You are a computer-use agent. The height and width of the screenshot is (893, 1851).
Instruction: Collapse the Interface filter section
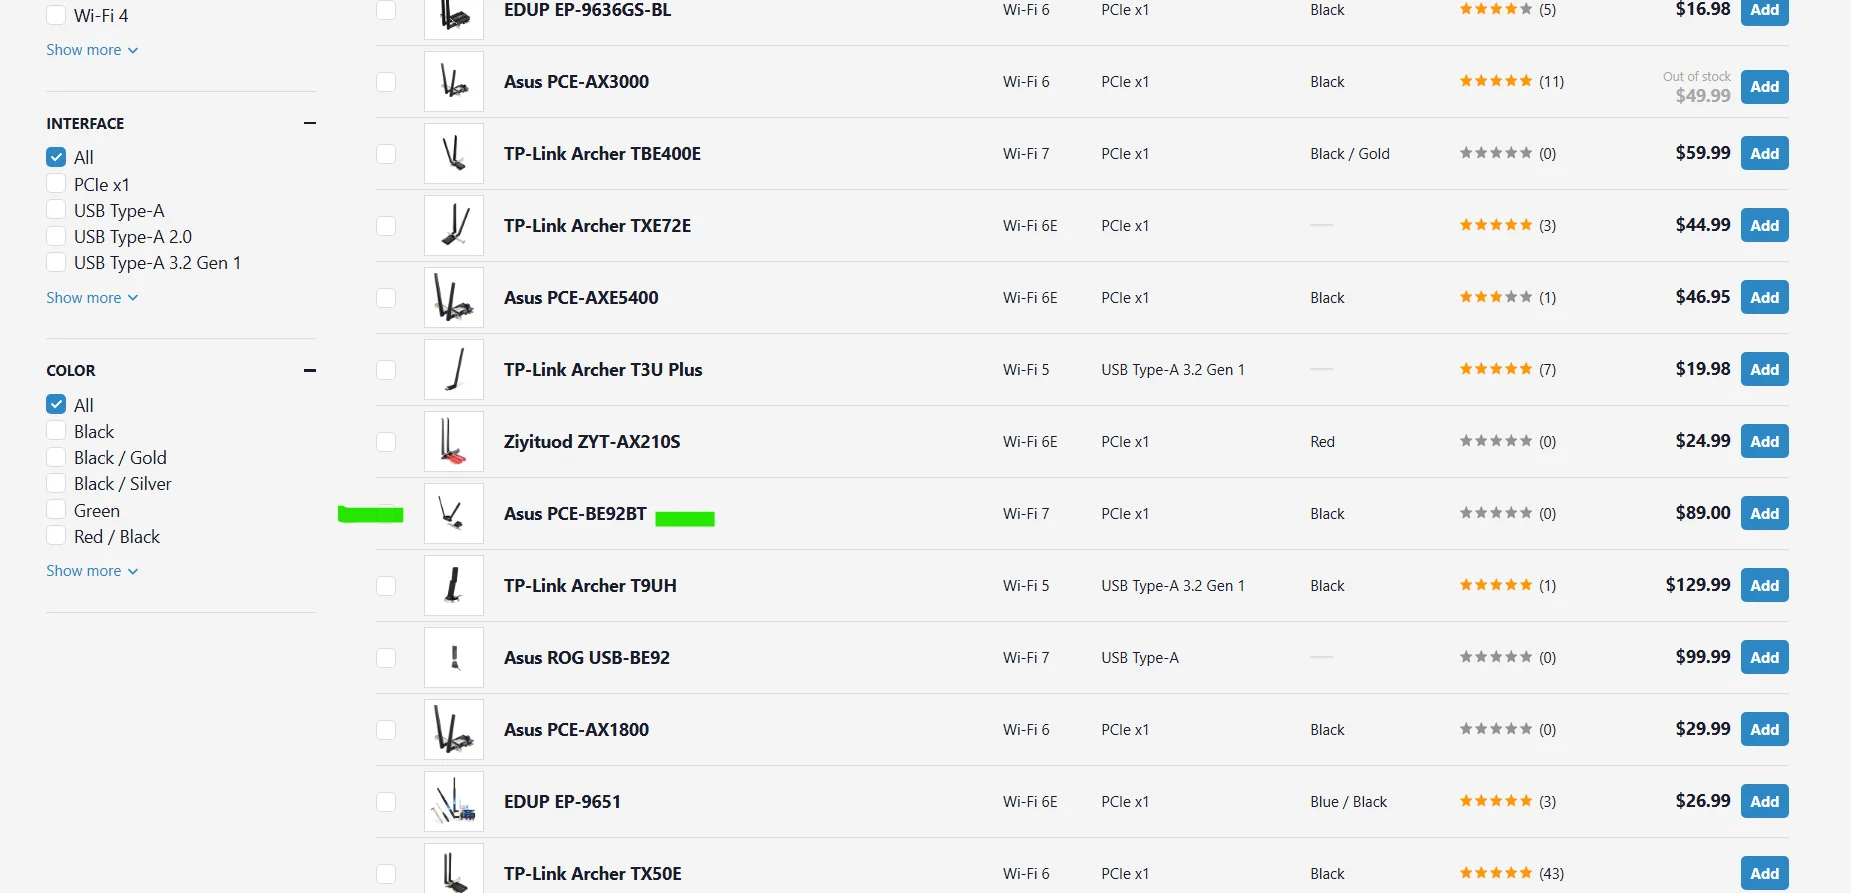point(309,123)
